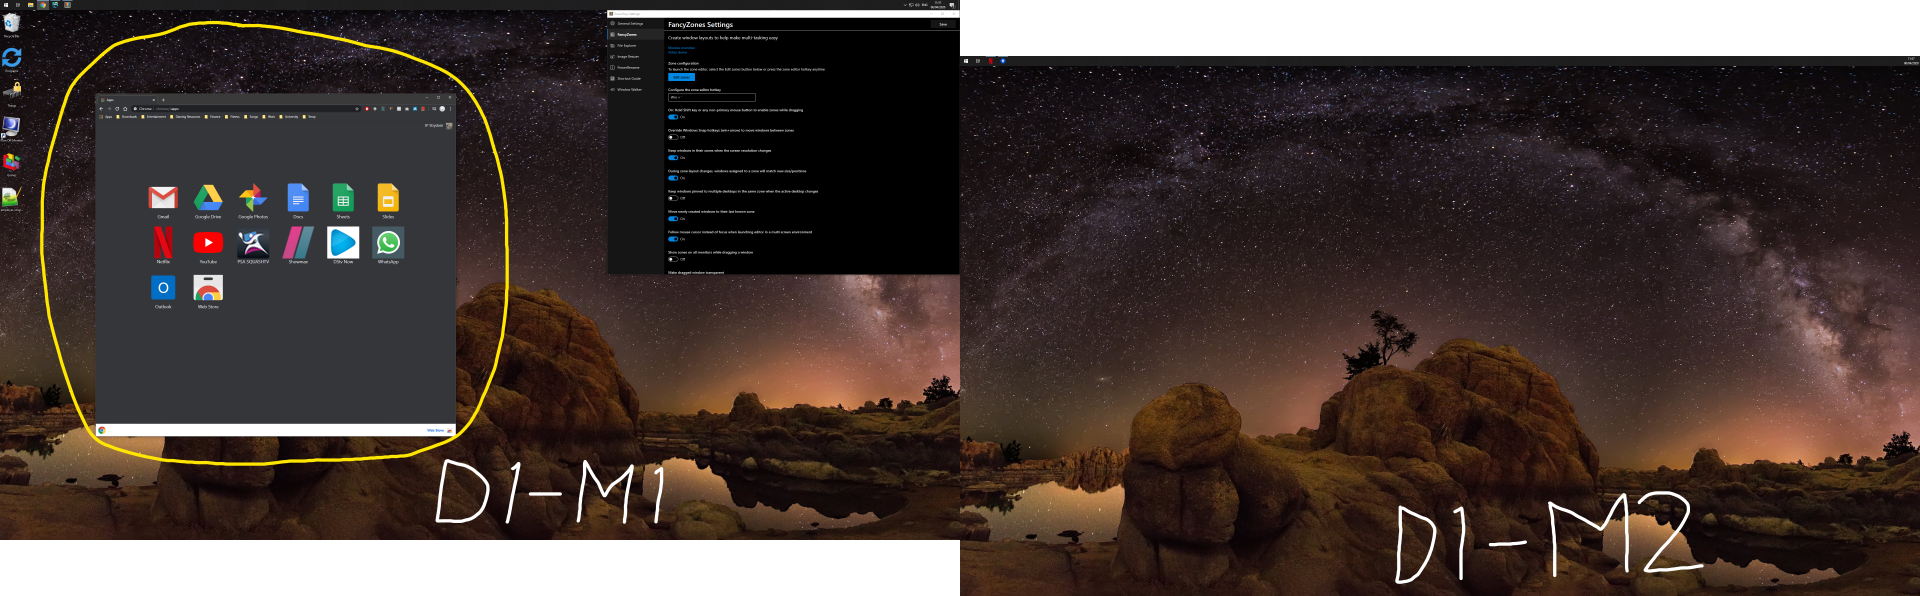Click Web Store link in Chrome footer

[x=436, y=430]
